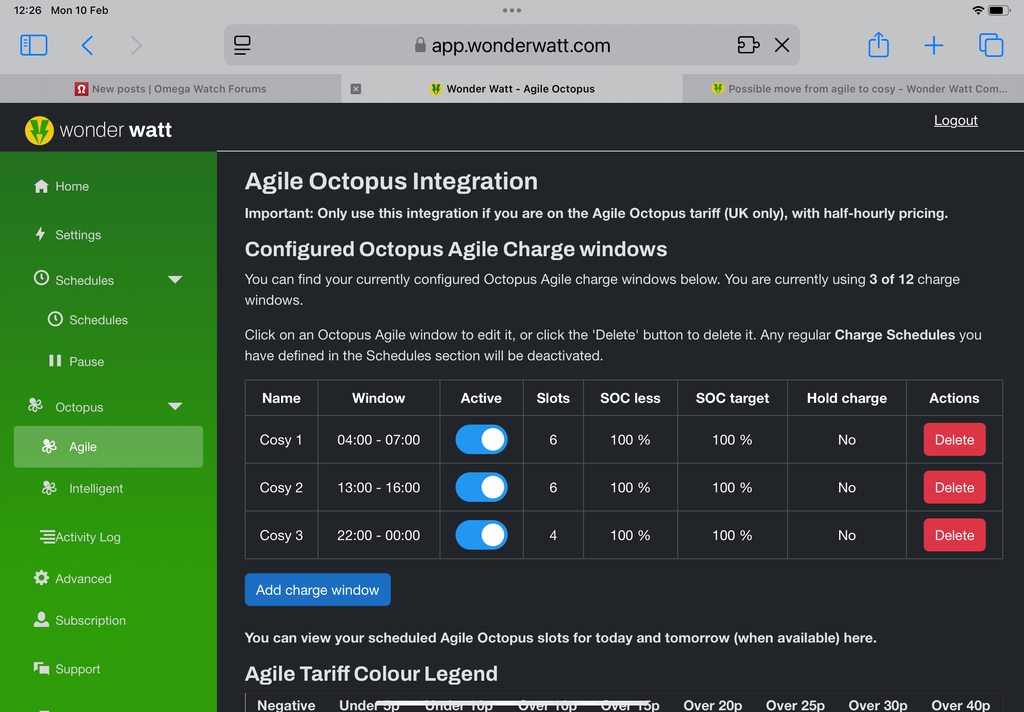This screenshot has height=712, width=1024.
Task: Open the Activity Log menu item
Action: click(87, 537)
